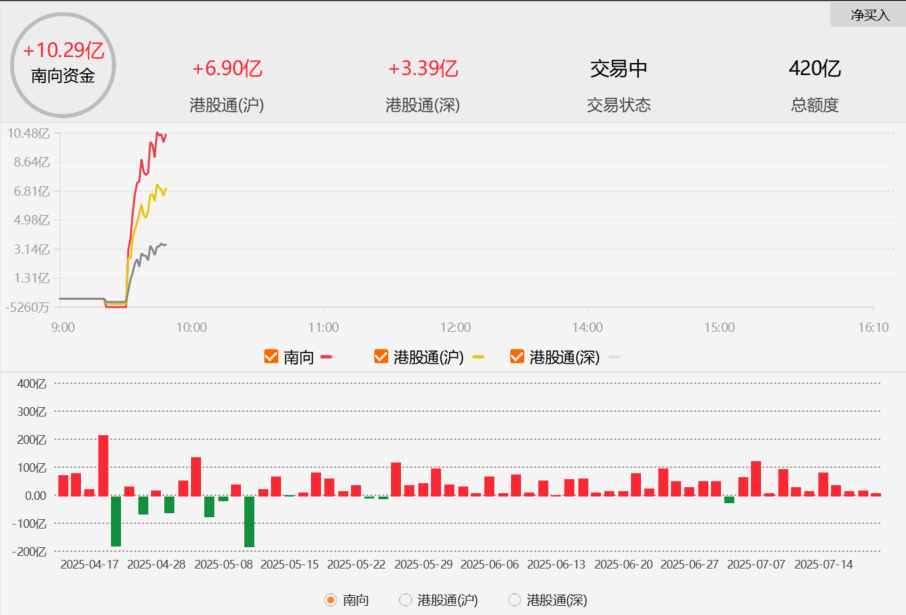Screen dimensions: 906x615
Task: Click the 2025-07-14 date axis label
Action: [x=823, y=565]
